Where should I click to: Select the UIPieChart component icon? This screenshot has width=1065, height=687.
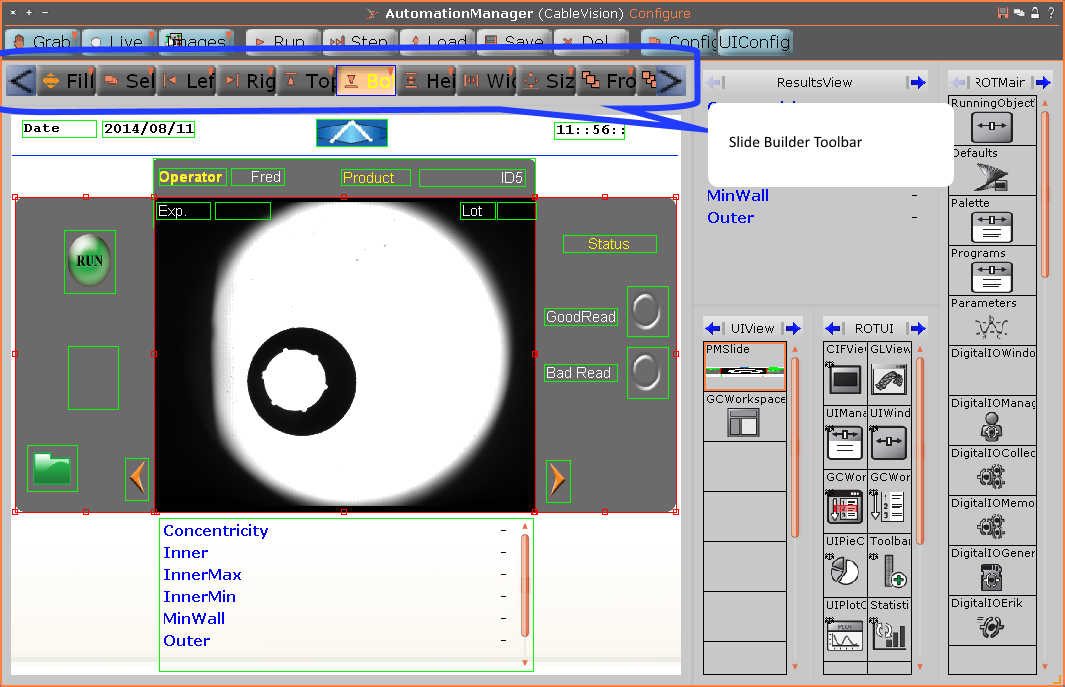(x=845, y=565)
